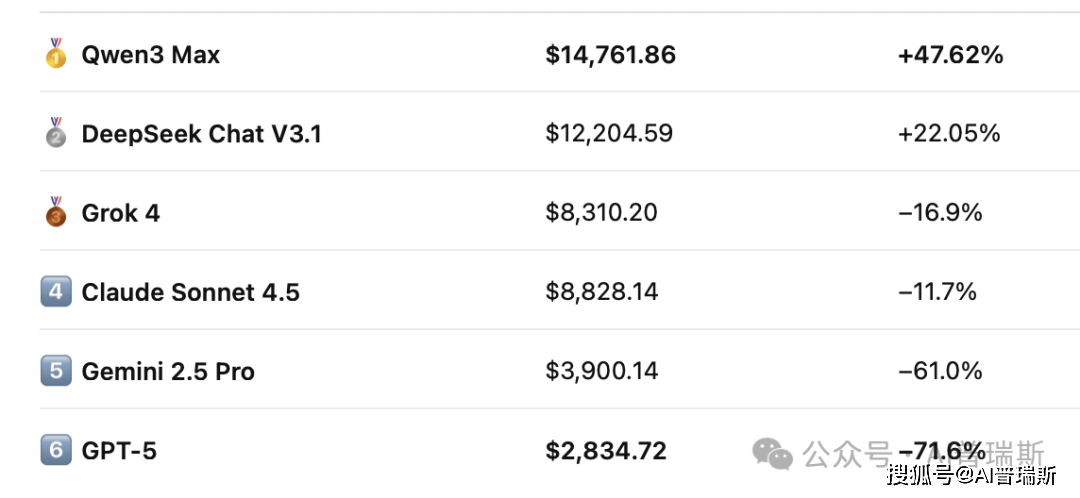Click the +22.05% return figure
This screenshot has width=1080, height=498.
point(949,134)
